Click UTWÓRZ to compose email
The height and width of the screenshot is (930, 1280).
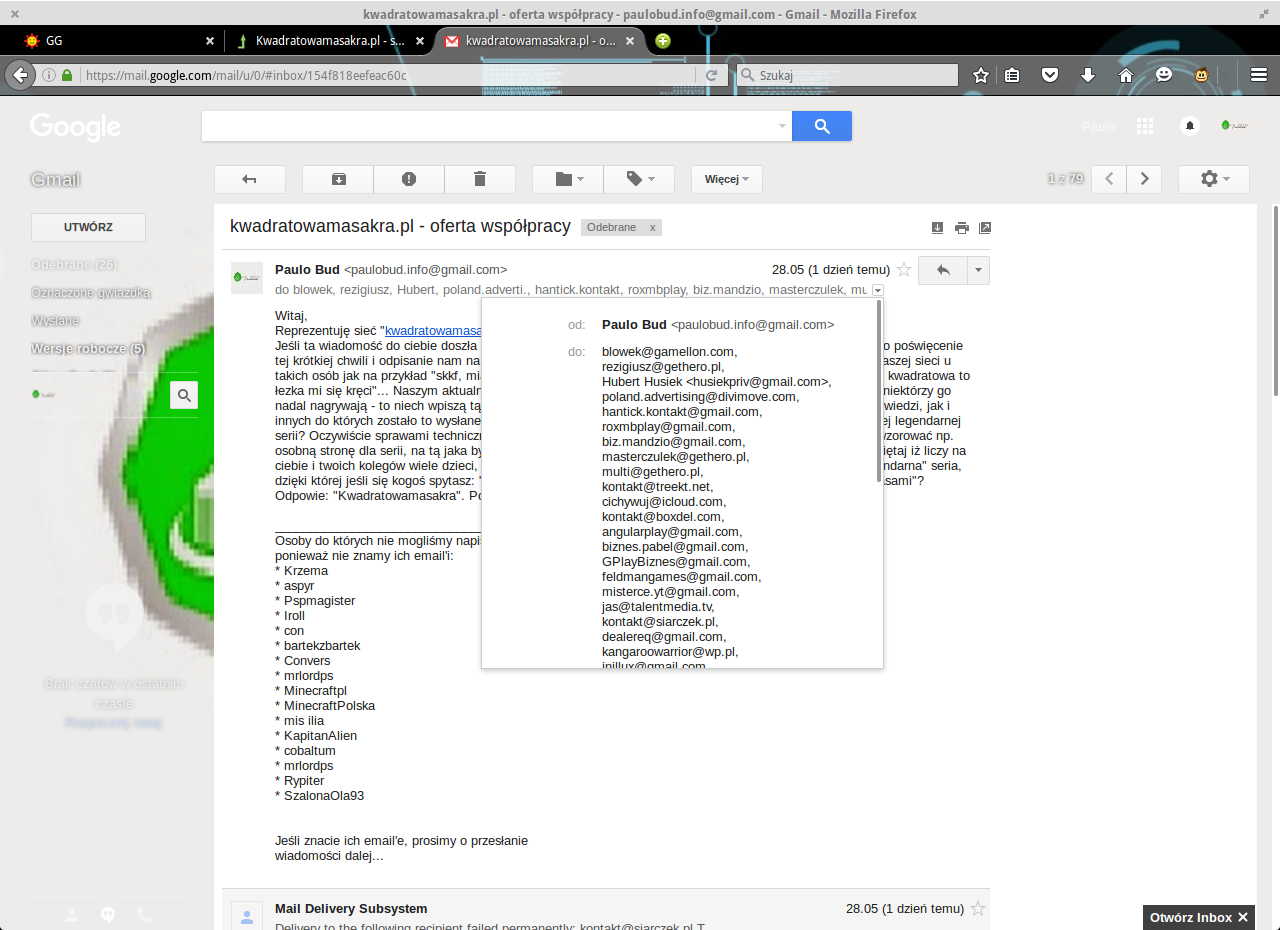[x=88, y=227]
